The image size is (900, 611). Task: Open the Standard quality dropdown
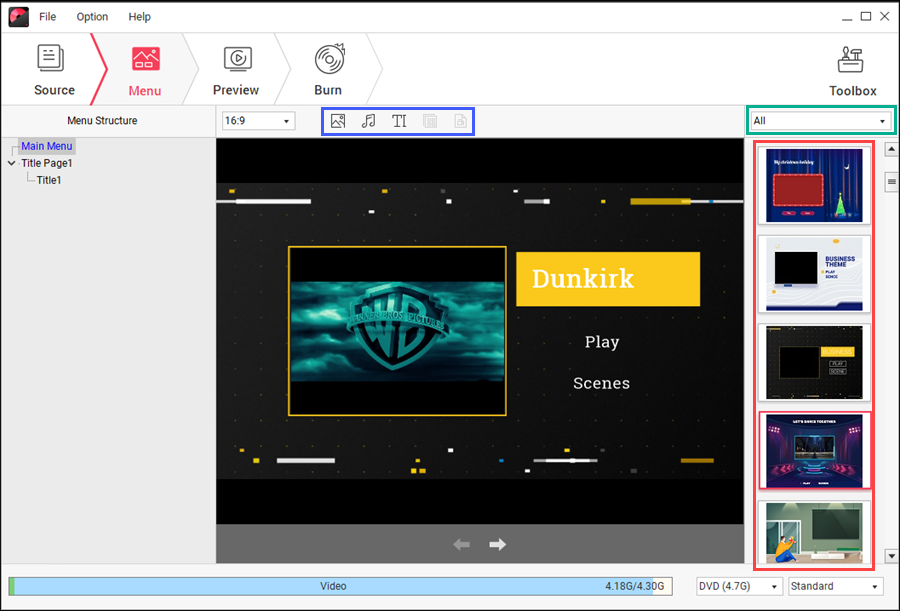click(835, 586)
